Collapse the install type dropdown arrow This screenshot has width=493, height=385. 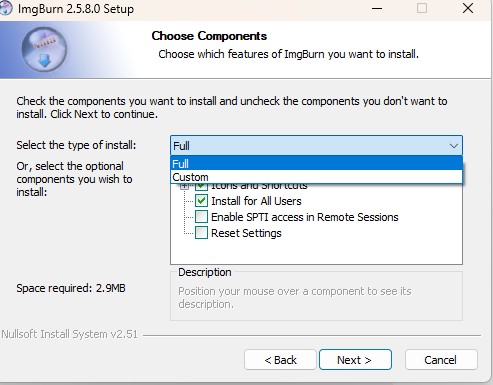pyautogui.click(x=454, y=146)
